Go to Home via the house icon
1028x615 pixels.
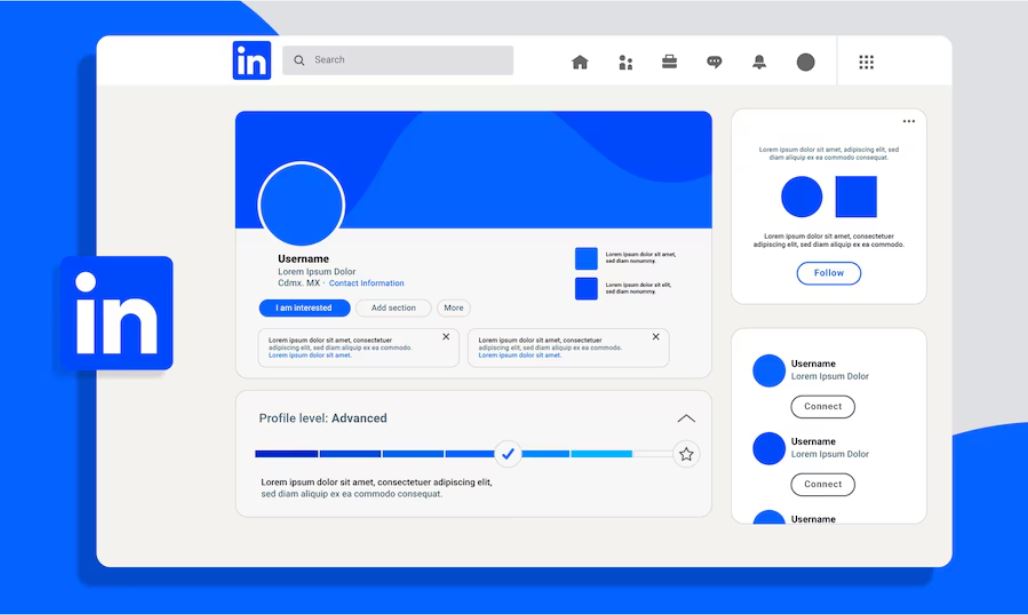pyautogui.click(x=580, y=62)
